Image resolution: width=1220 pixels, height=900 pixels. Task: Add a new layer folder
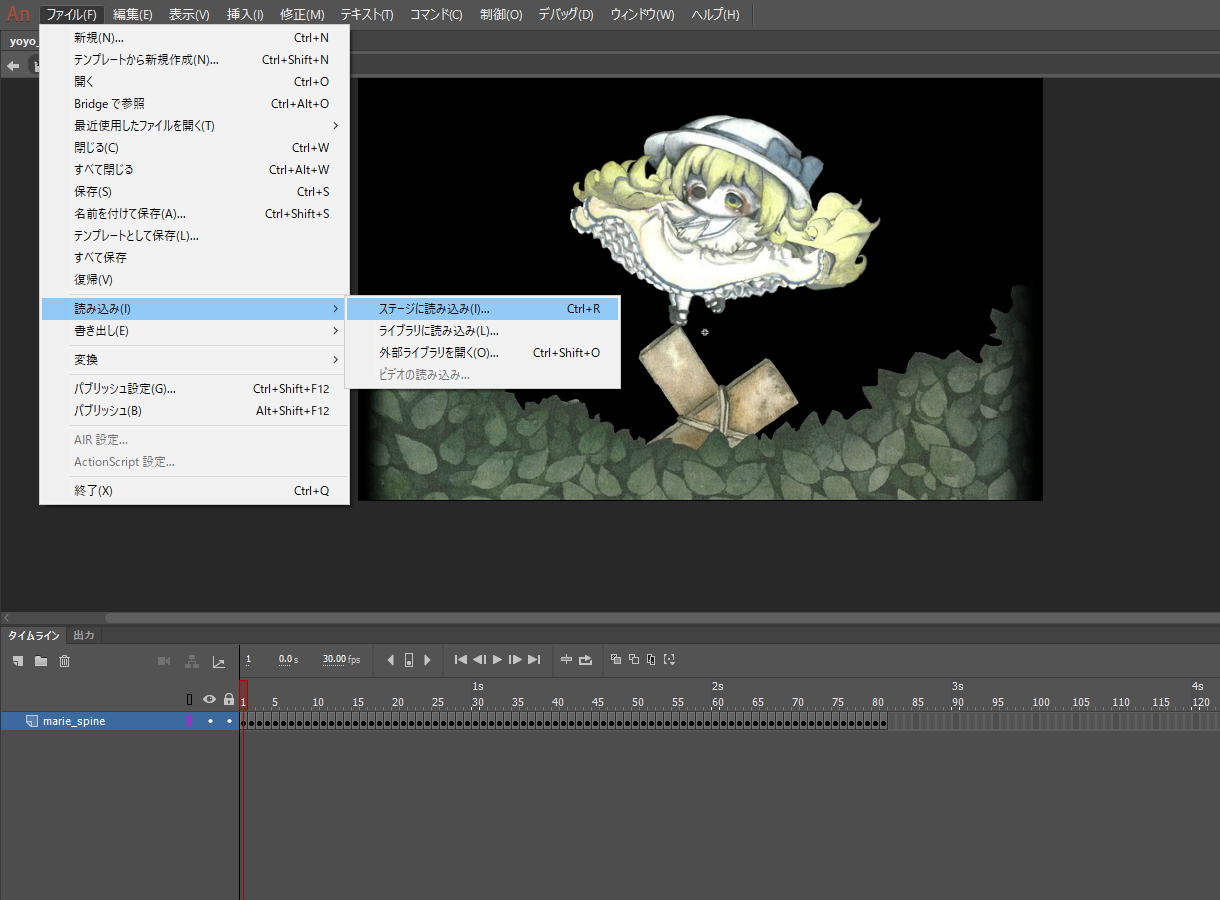tap(41, 661)
